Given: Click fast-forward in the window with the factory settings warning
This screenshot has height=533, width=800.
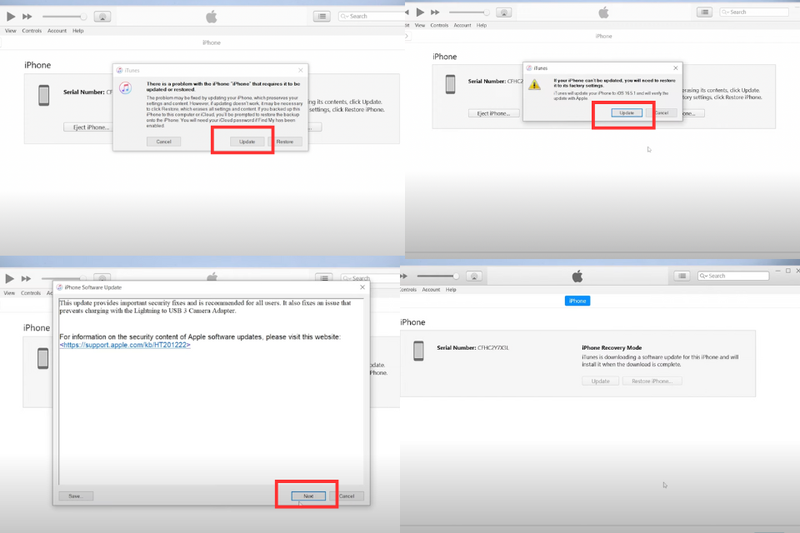Looking at the screenshot, I should click(435, 12).
